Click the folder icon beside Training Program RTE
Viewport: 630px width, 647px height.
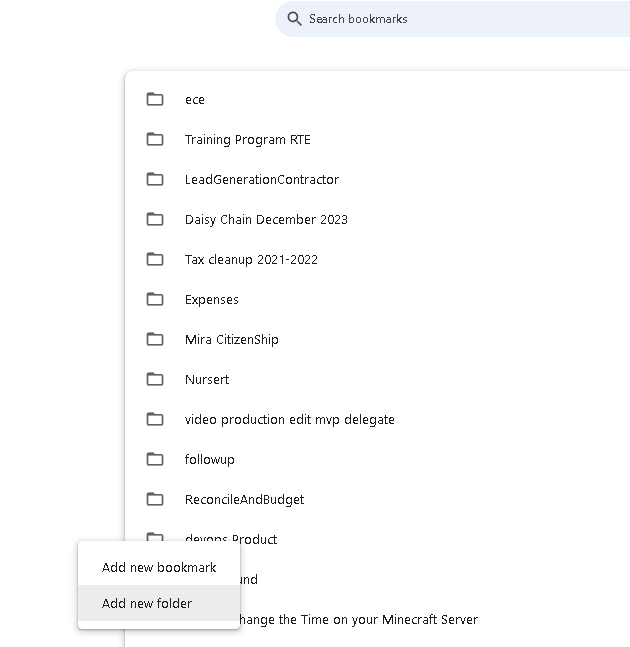pos(155,139)
